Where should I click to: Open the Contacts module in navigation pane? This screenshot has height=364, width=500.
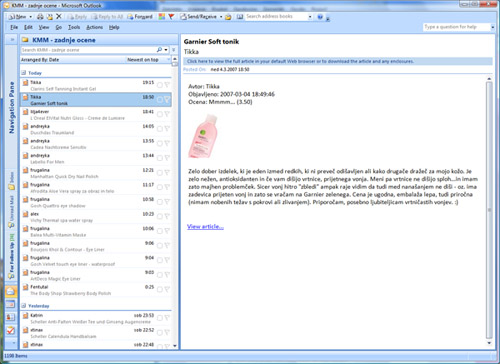pyautogui.click(x=11, y=317)
